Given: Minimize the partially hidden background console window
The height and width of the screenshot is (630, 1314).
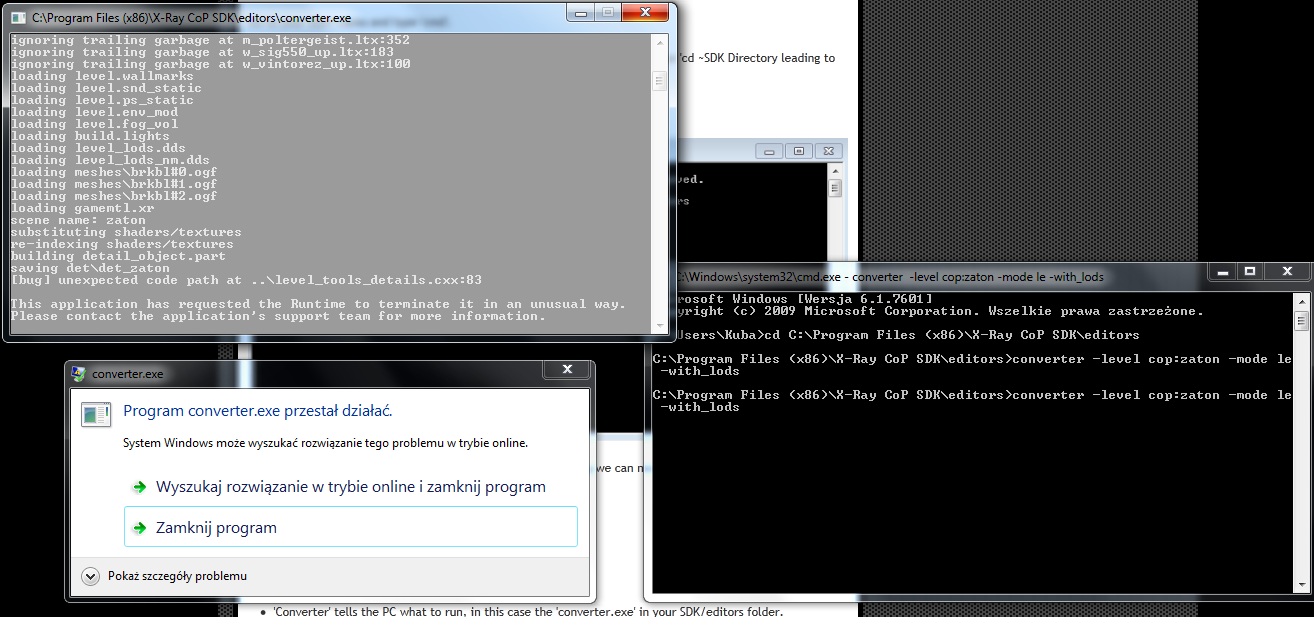Looking at the screenshot, I should pyautogui.click(x=770, y=151).
